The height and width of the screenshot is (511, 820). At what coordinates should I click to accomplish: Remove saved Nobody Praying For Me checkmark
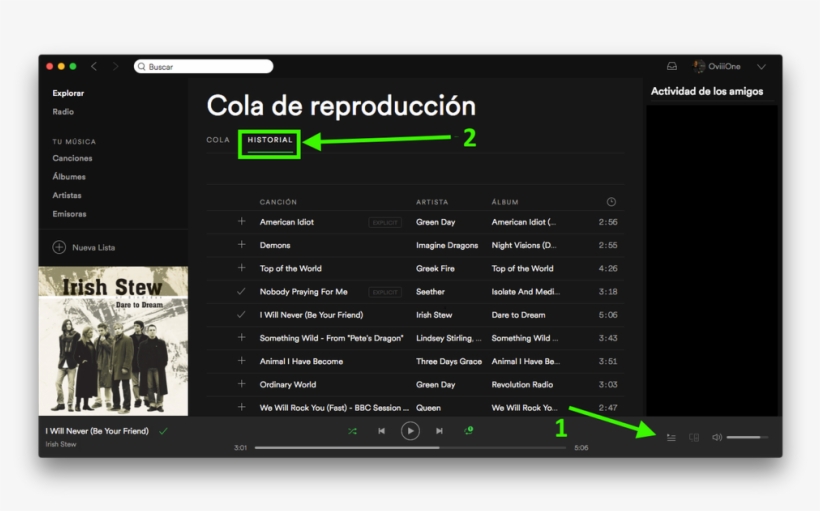tap(241, 291)
